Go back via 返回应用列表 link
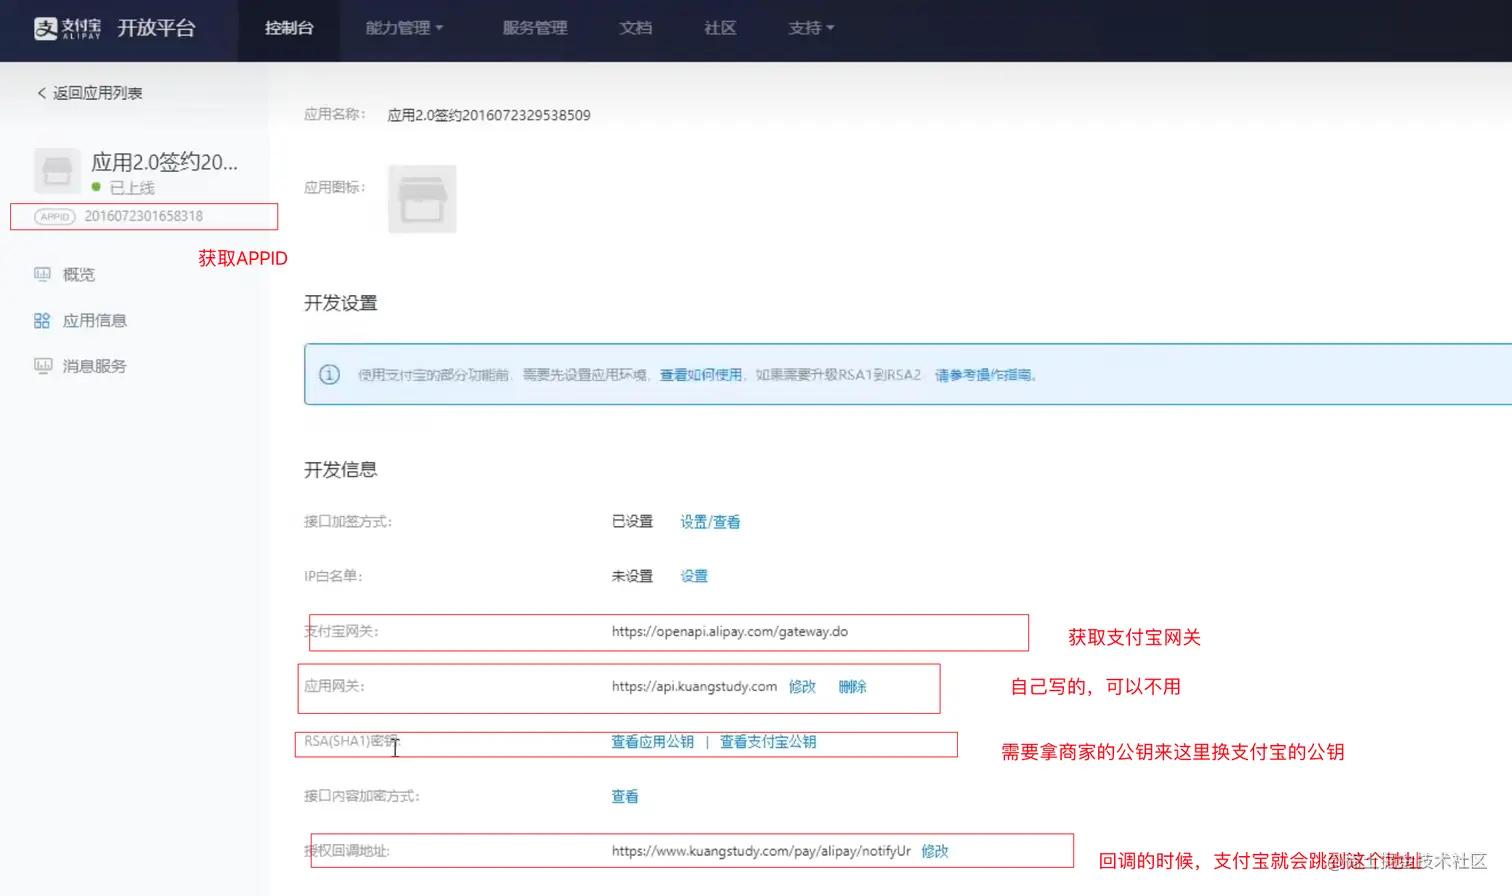This screenshot has width=1512, height=896. [97, 93]
